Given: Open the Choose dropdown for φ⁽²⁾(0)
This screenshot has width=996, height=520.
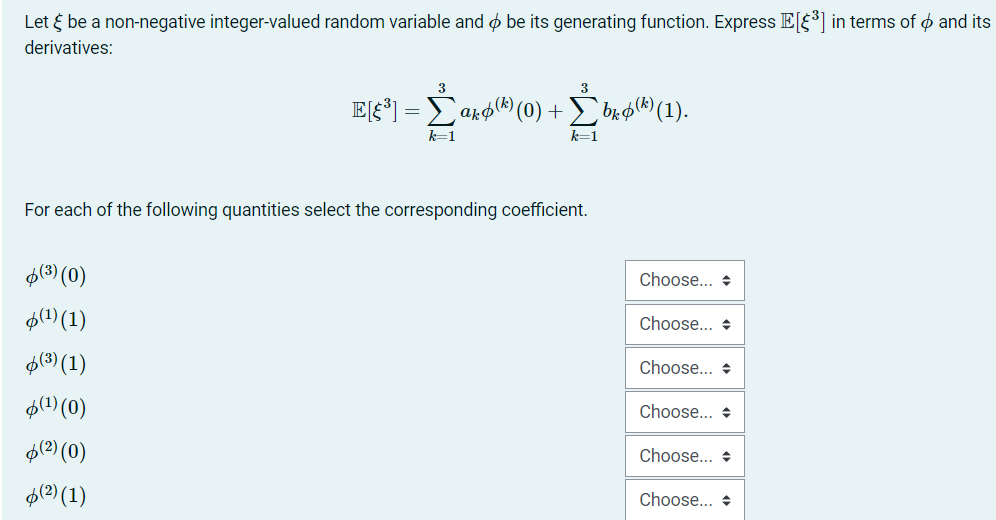Looking at the screenshot, I should coord(685,456).
